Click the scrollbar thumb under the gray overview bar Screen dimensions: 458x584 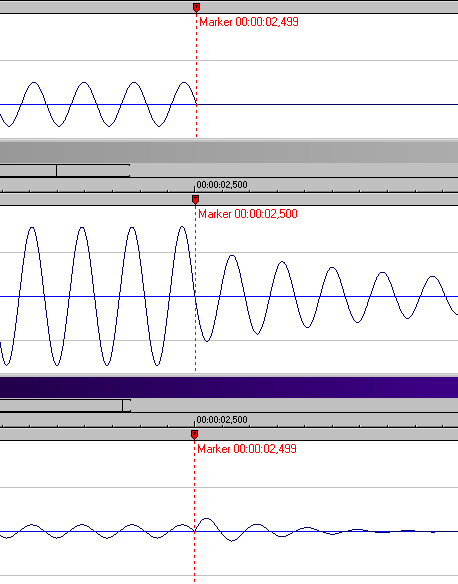[65, 171]
